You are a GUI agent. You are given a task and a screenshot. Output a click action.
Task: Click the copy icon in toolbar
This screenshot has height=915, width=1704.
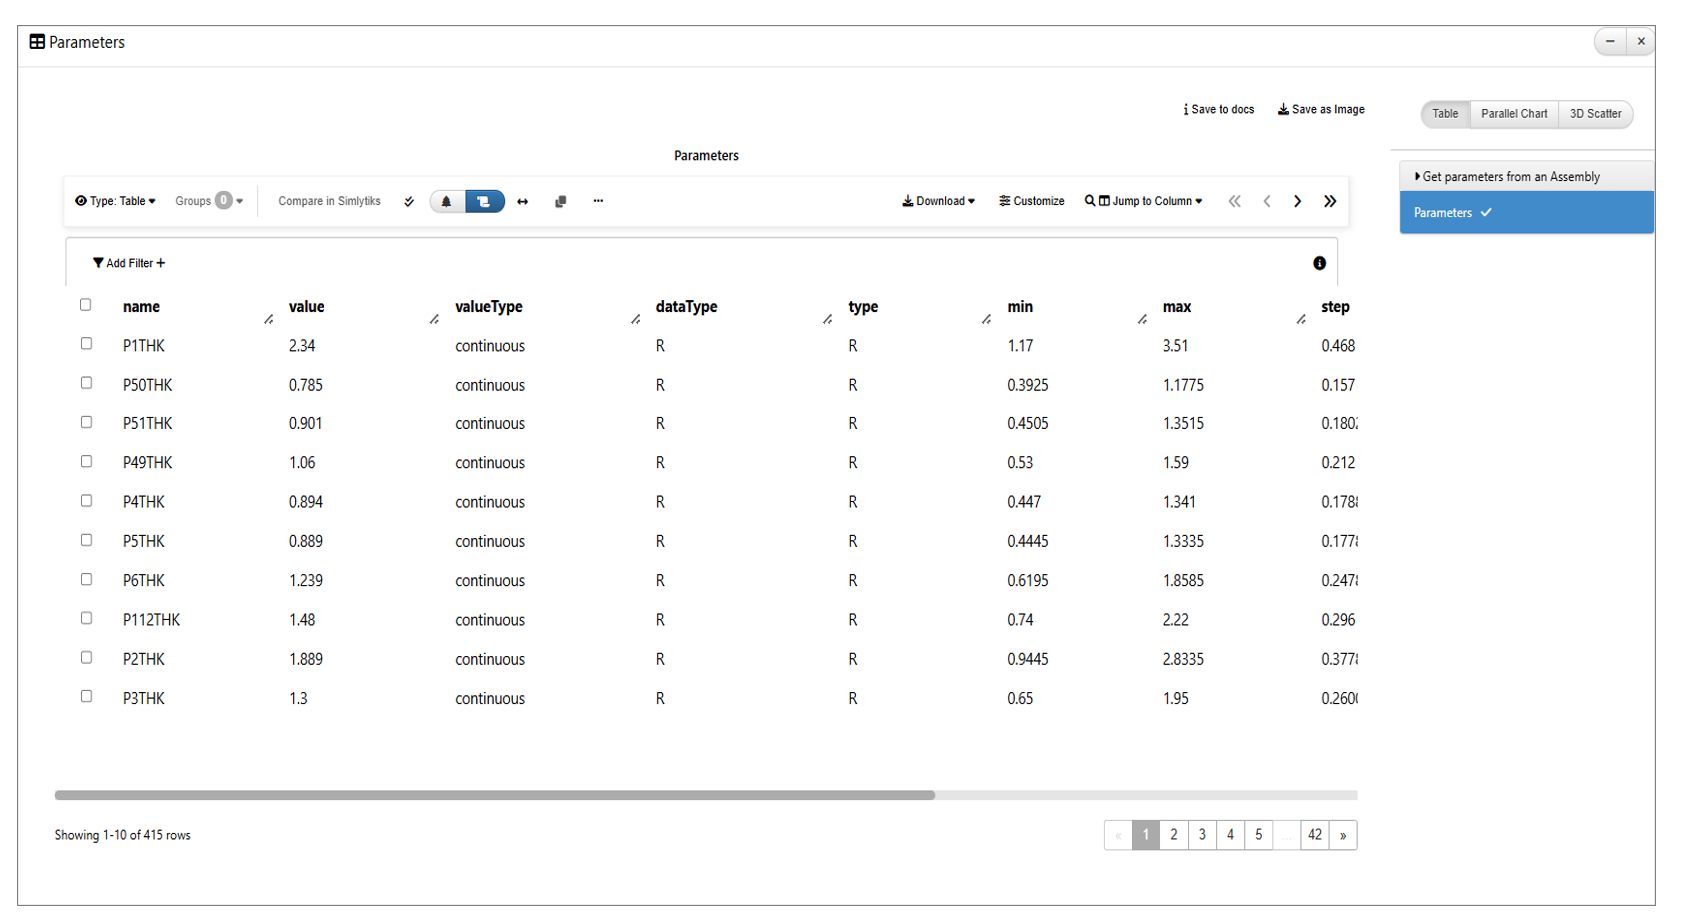tap(561, 202)
